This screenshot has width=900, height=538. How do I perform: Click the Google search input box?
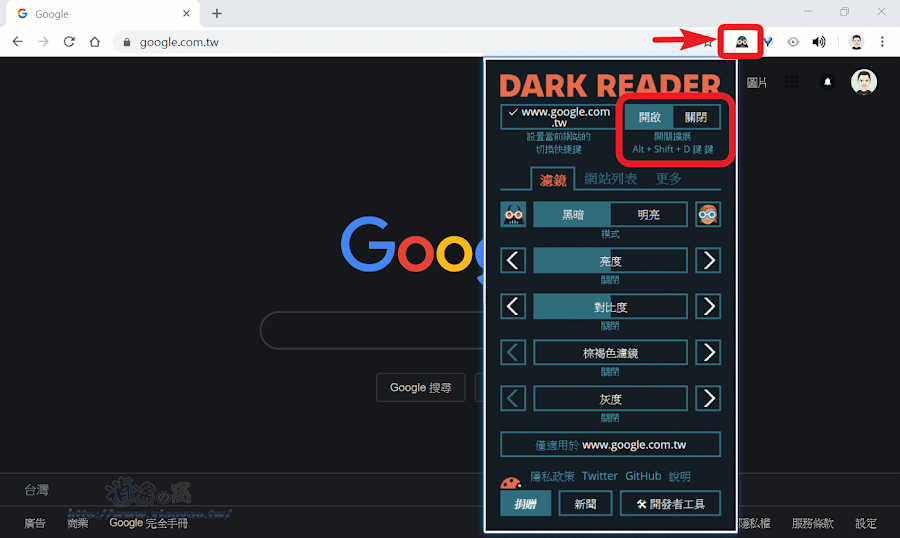pyautogui.click(x=373, y=330)
